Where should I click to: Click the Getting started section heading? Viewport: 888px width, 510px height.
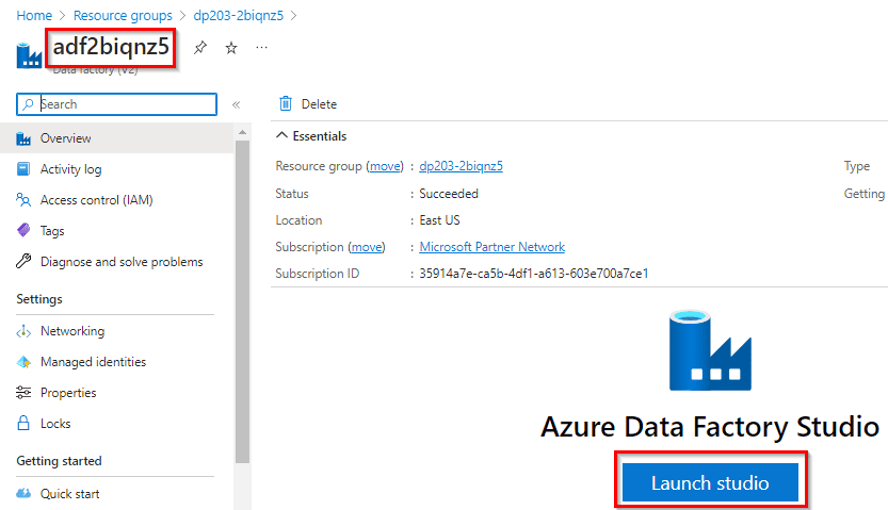click(59, 461)
